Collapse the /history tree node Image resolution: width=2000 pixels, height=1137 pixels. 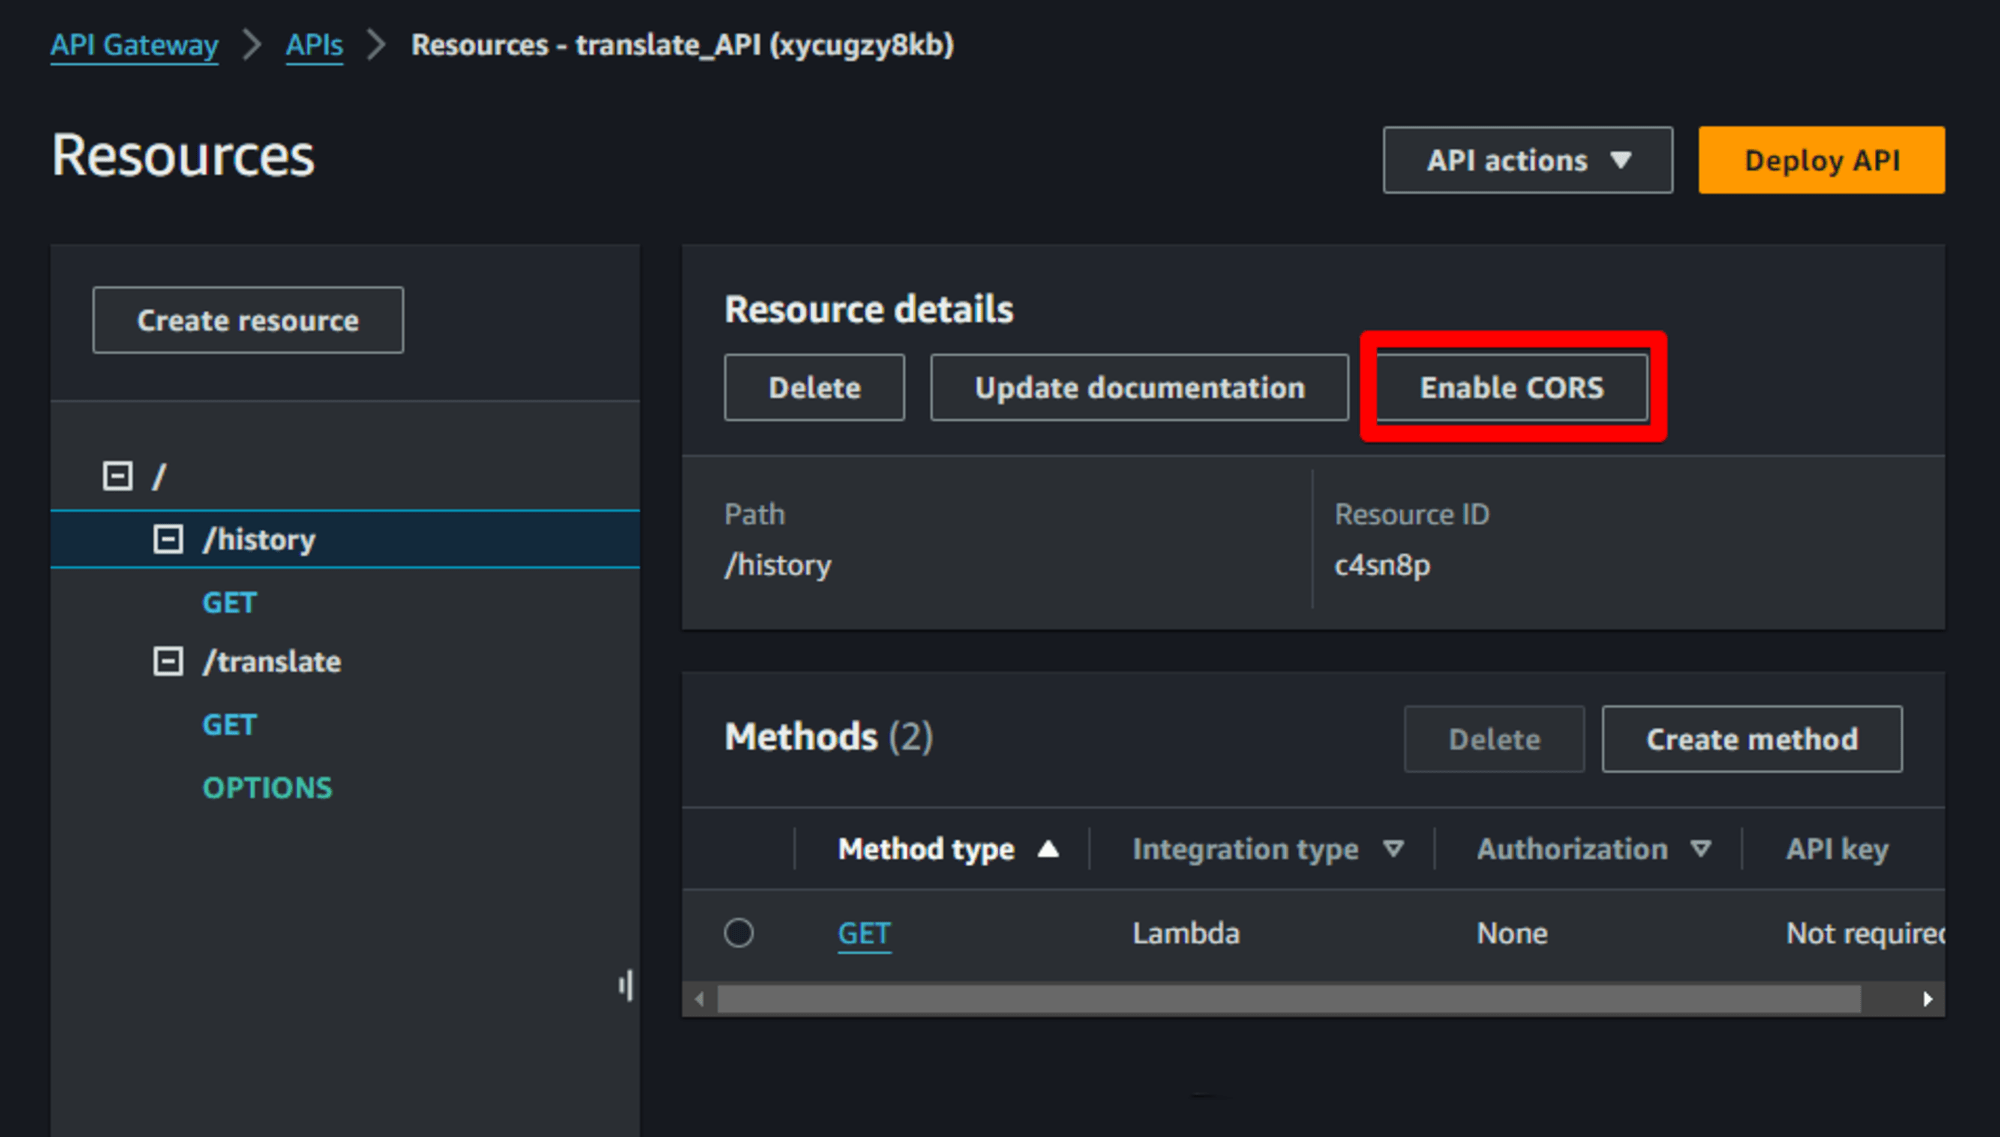tap(168, 539)
